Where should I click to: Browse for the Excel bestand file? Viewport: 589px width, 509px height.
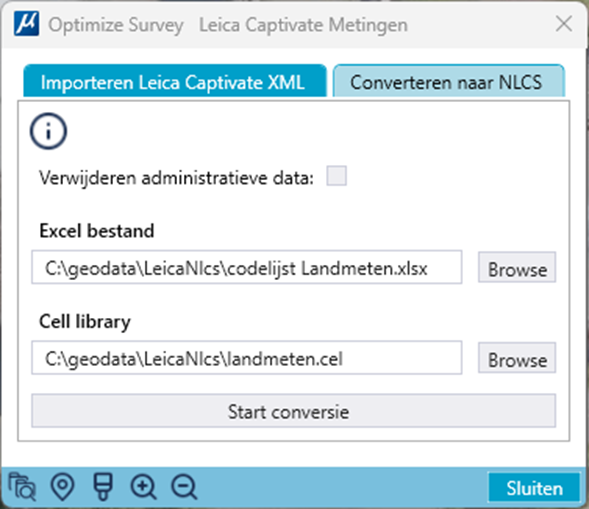point(517,267)
